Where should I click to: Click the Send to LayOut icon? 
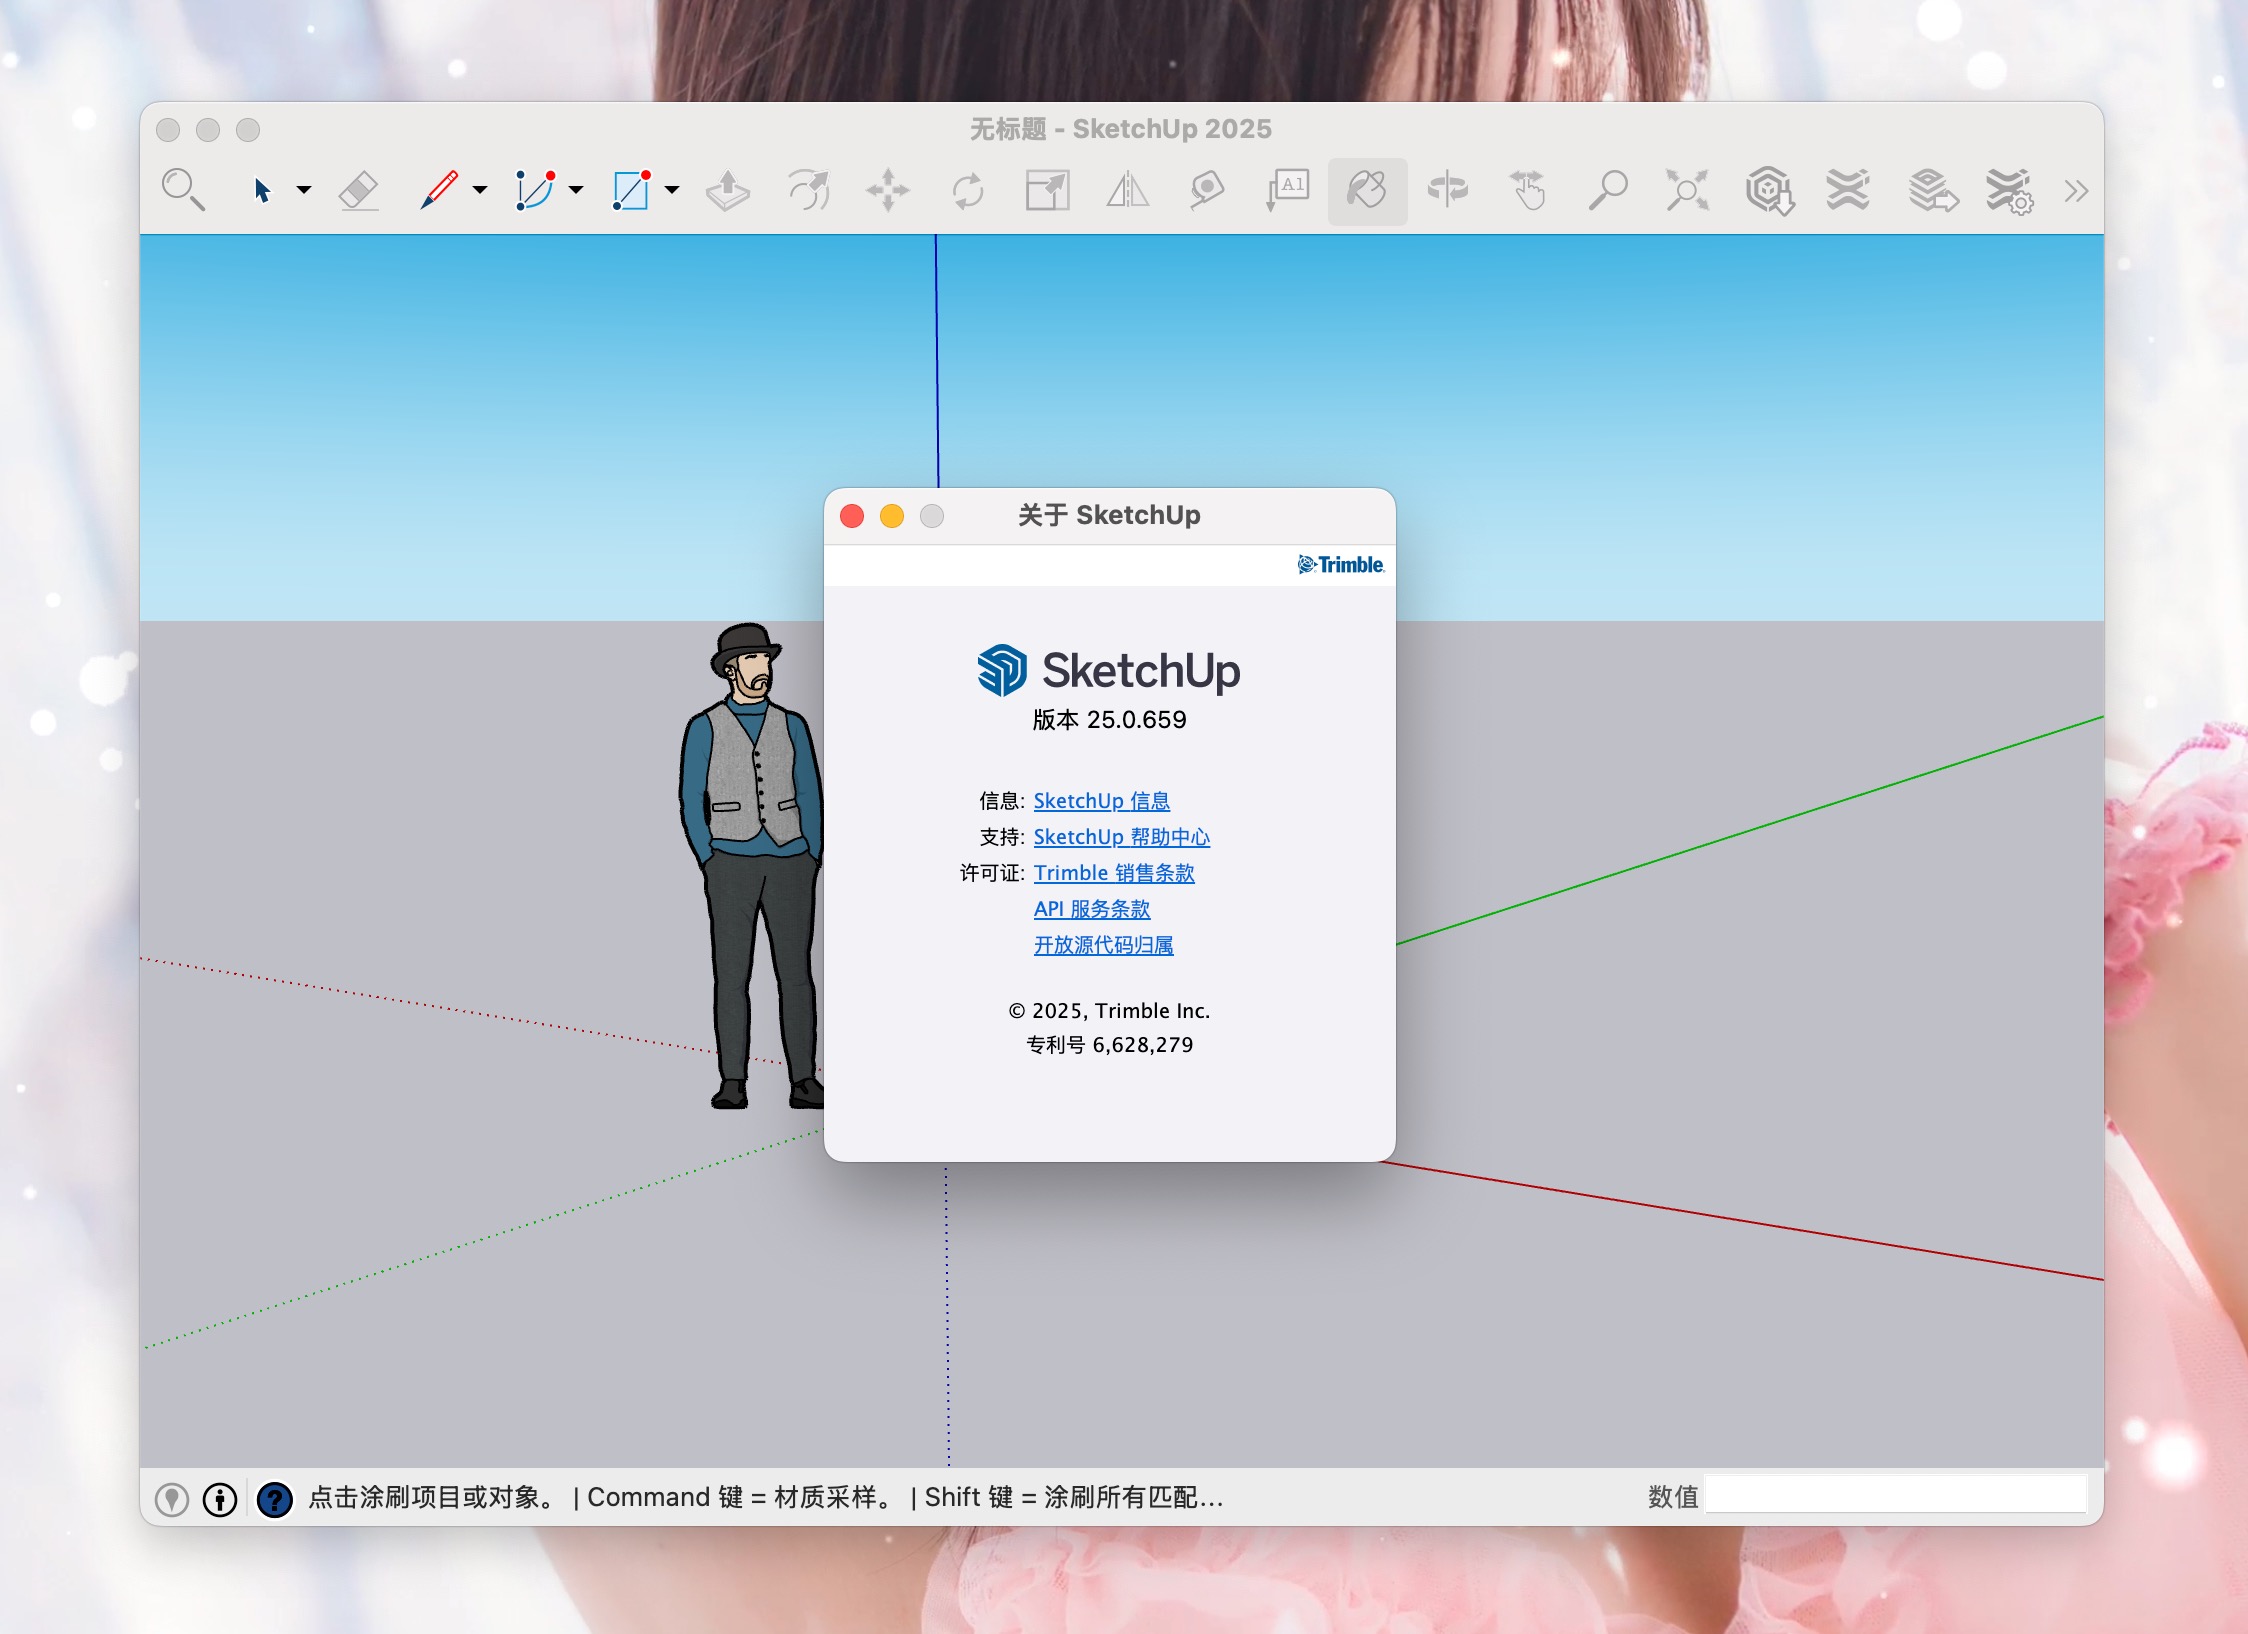1932,190
